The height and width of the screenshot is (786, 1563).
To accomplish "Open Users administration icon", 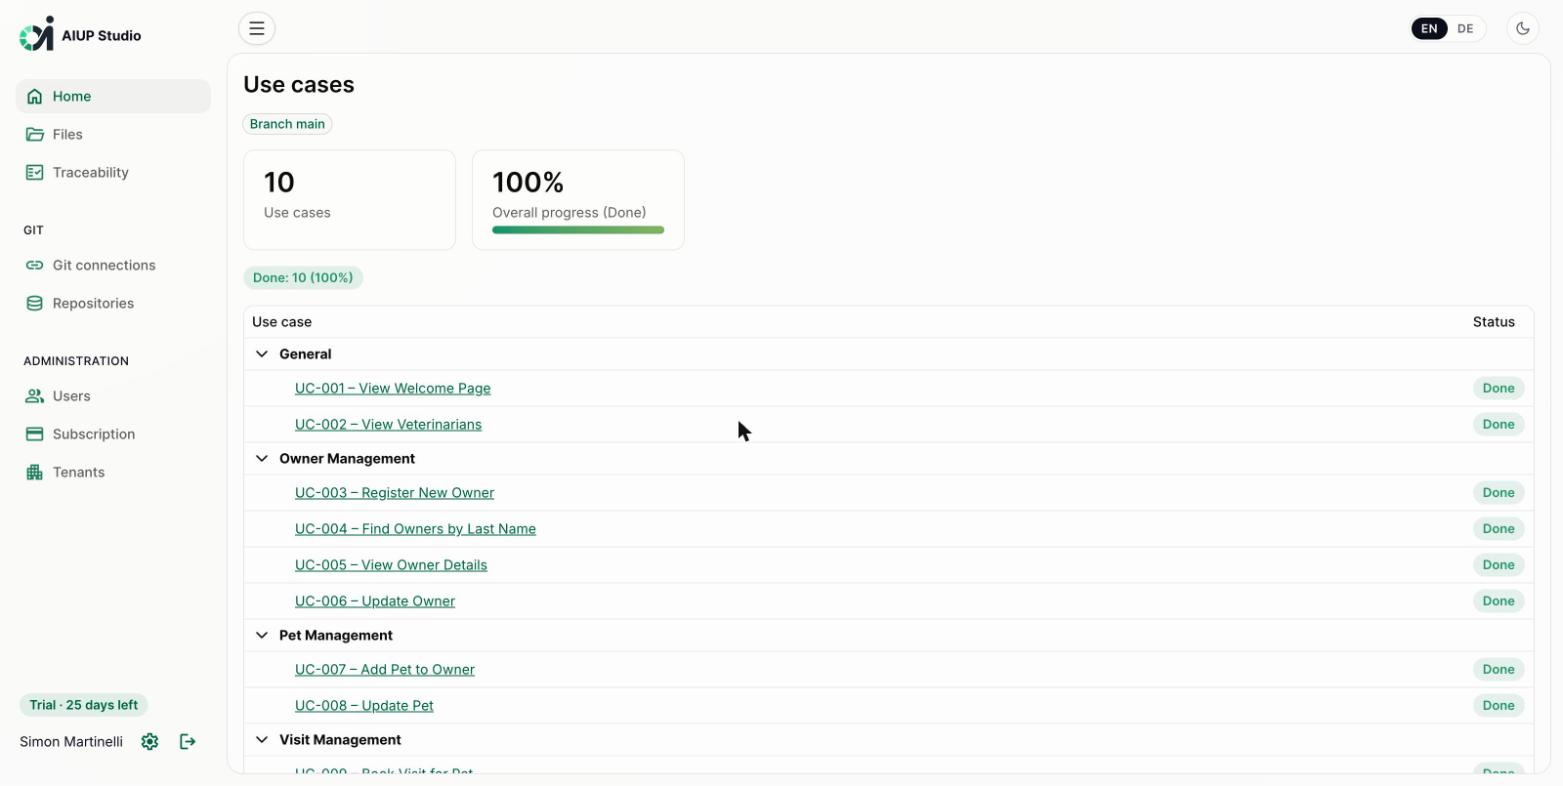I will 35,396.
